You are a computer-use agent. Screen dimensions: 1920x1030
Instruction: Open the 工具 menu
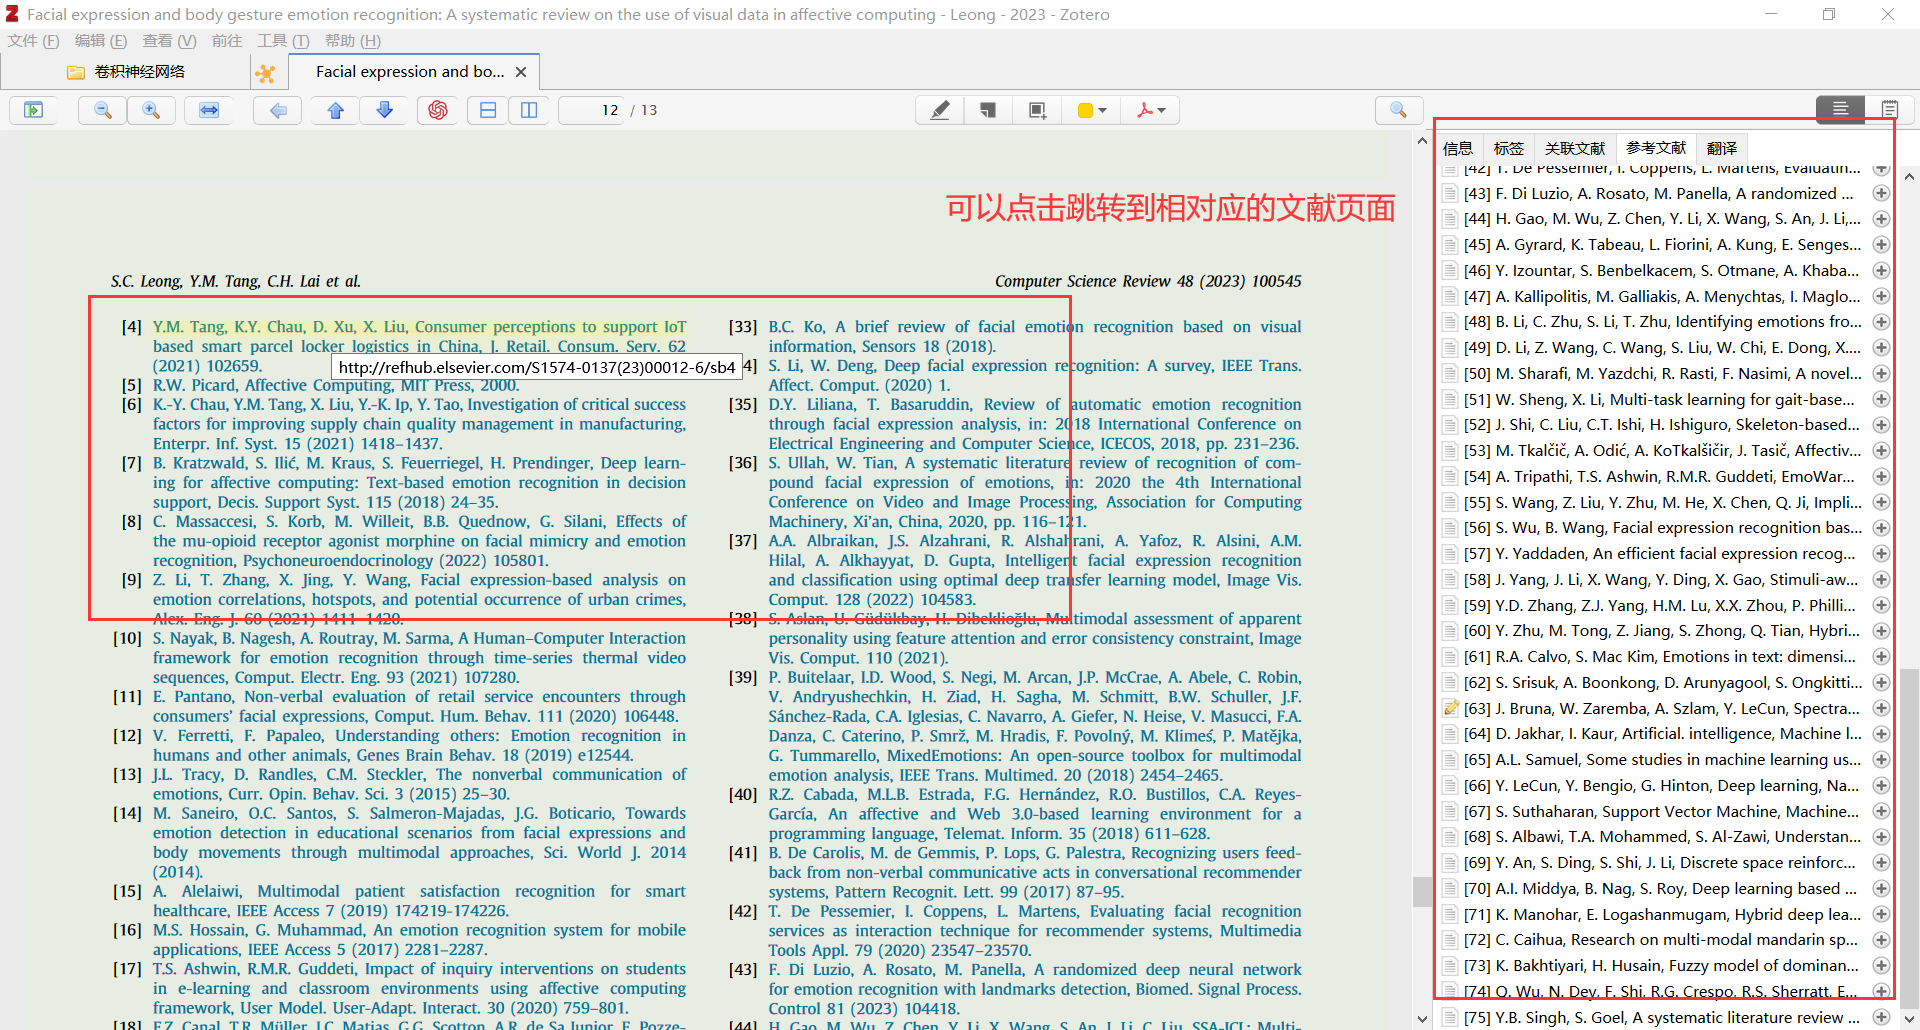[x=283, y=41]
